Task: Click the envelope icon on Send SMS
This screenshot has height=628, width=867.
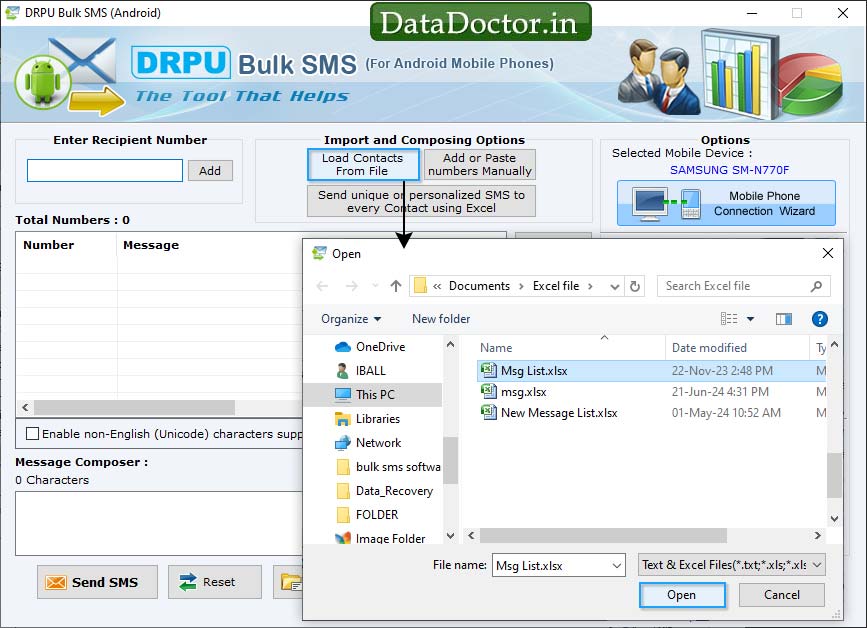Action: coord(56,583)
